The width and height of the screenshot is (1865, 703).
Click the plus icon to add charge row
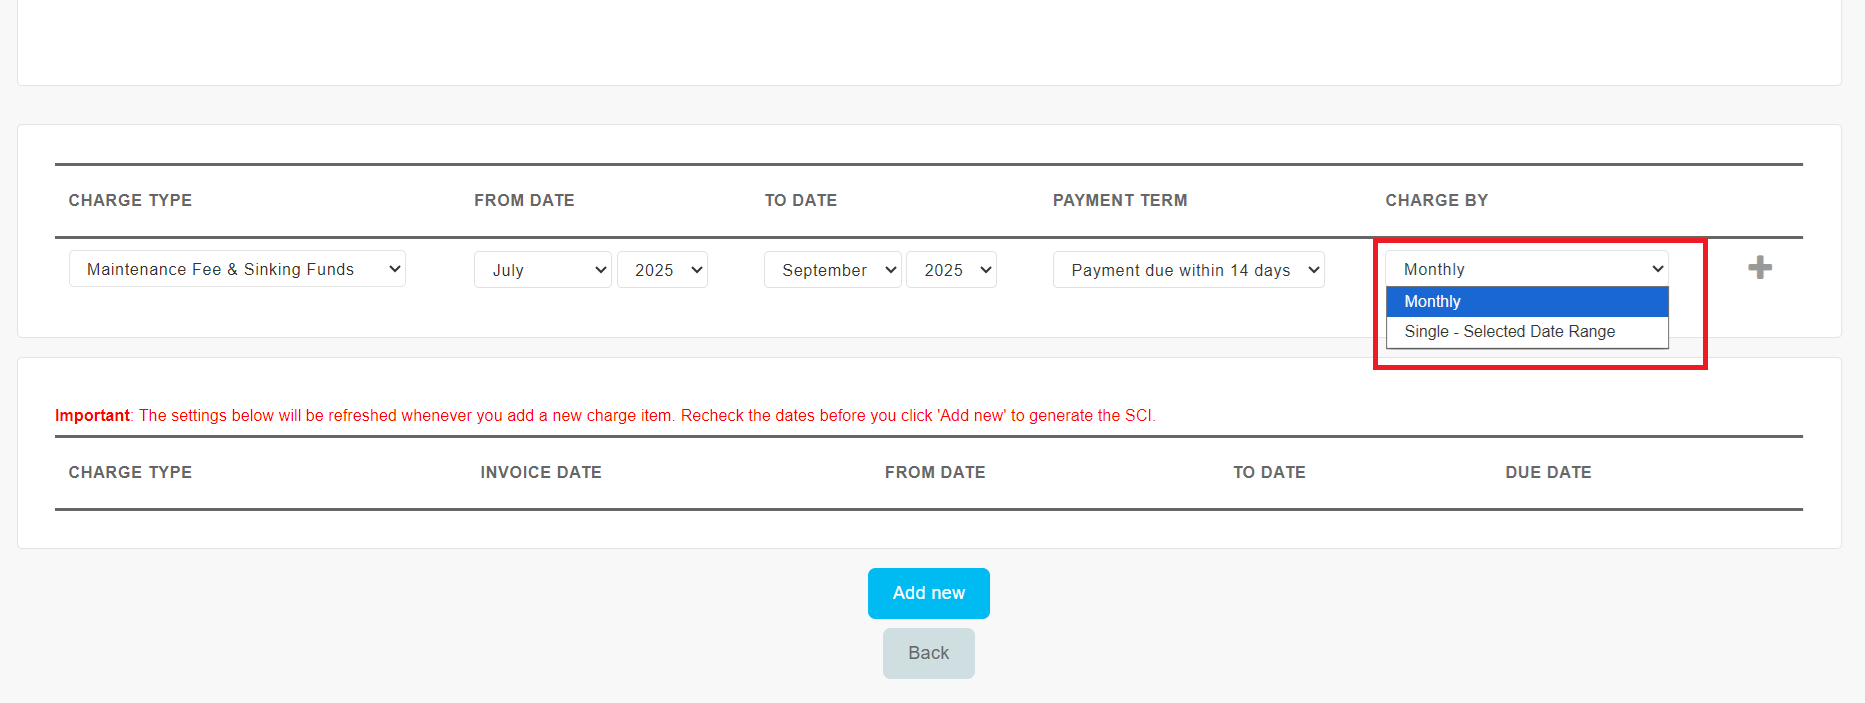(x=1760, y=268)
